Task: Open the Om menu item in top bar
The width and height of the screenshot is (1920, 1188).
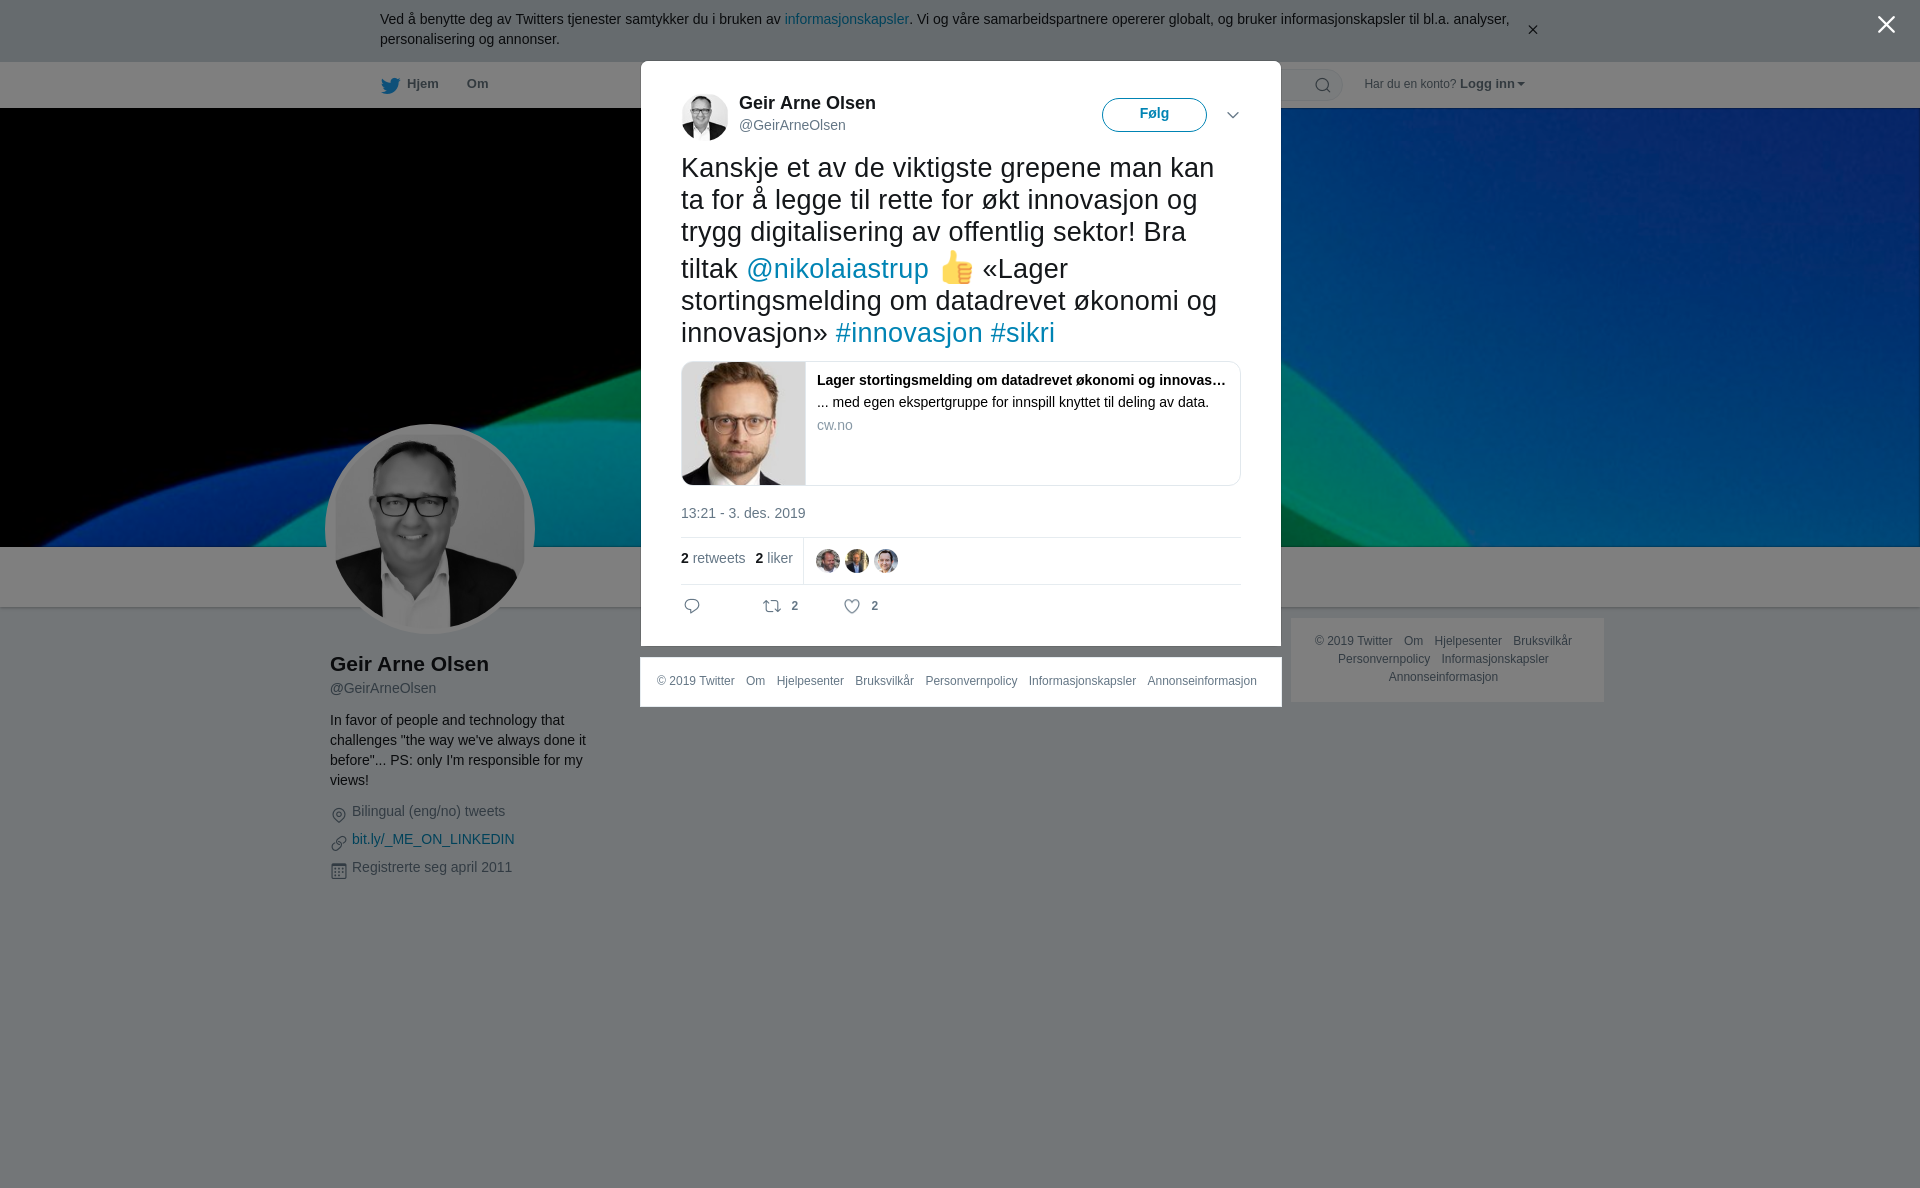Action: pos(477,84)
